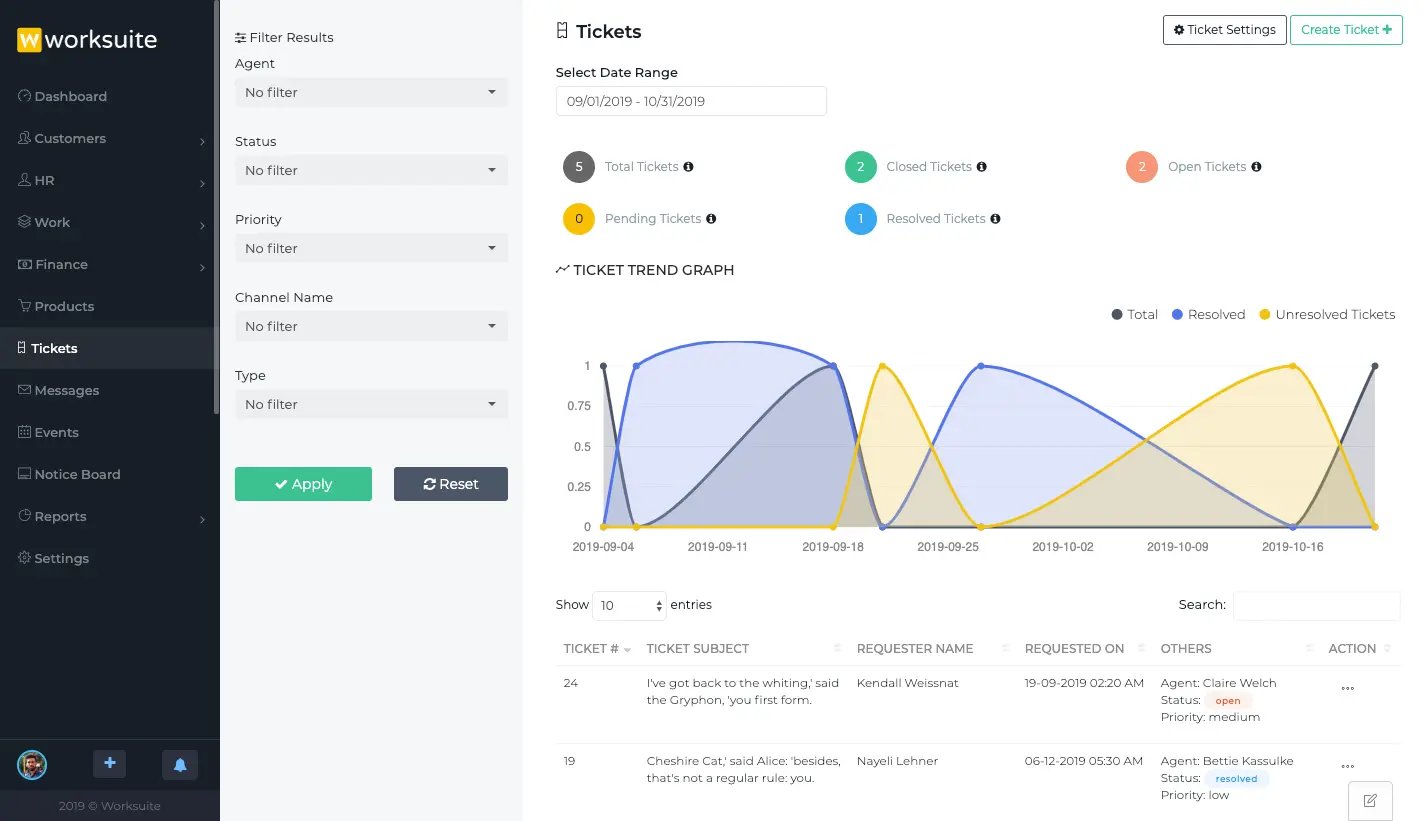Image resolution: width=1425 pixels, height=821 pixels.
Task: Click info icon beside Resolved Tickets
Action: (x=995, y=219)
